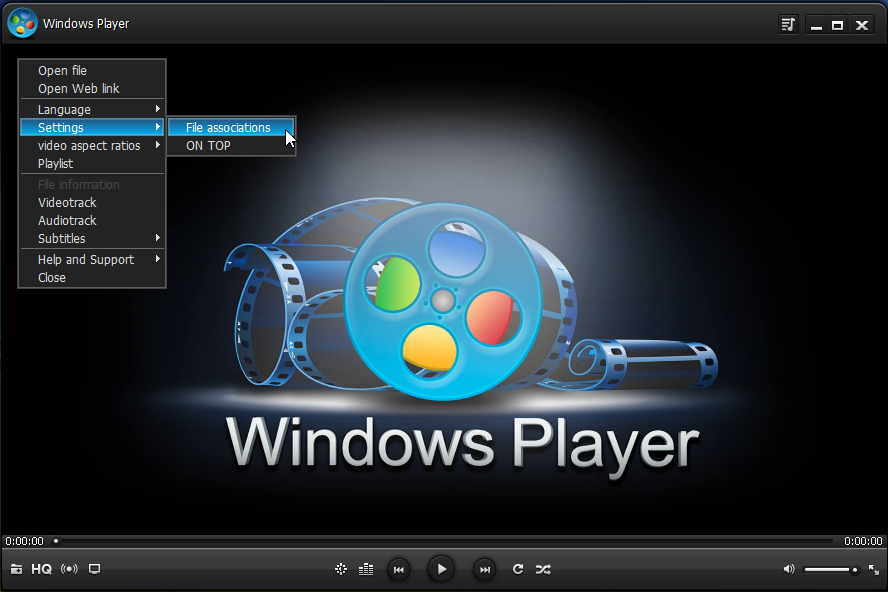Click the broadcast stream icon
This screenshot has height=592, width=888.
pyautogui.click(x=69, y=569)
